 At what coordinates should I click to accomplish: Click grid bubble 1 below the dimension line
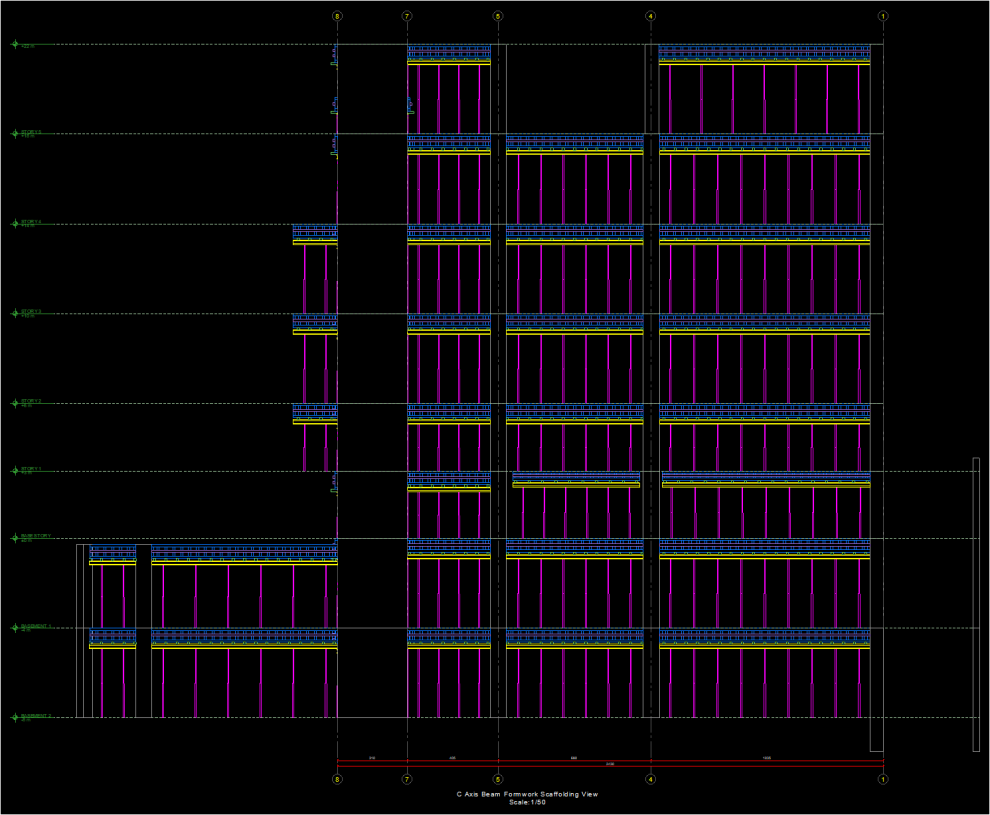pyautogui.click(x=883, y=779)
